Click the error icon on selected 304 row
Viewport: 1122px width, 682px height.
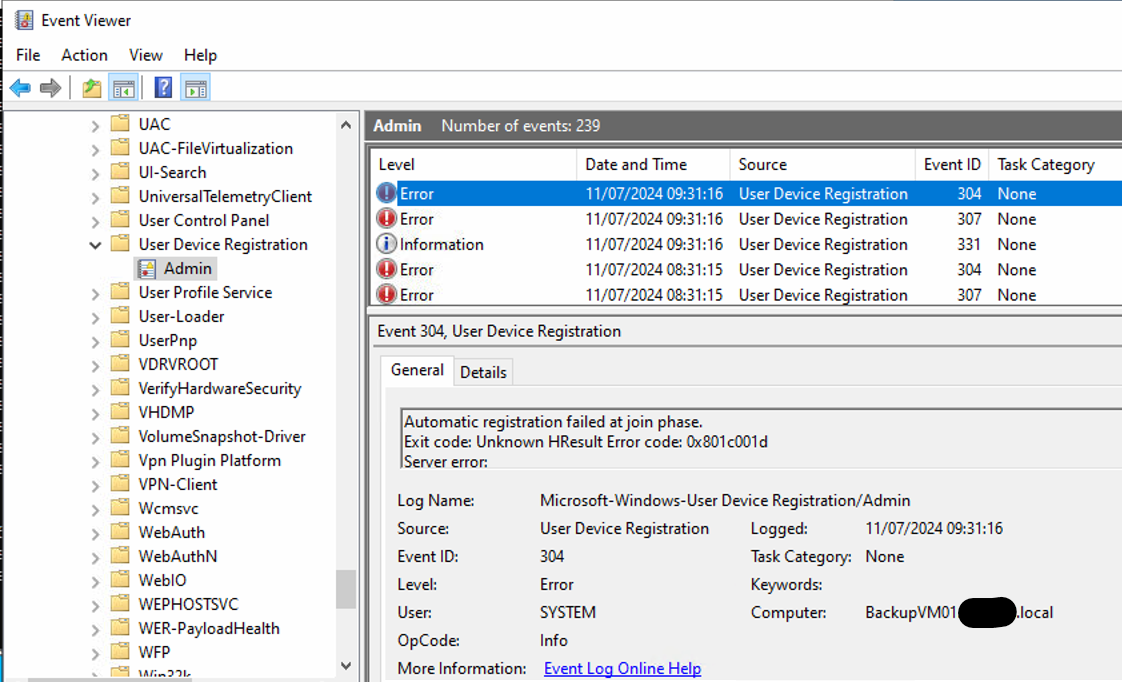[386, 193]
